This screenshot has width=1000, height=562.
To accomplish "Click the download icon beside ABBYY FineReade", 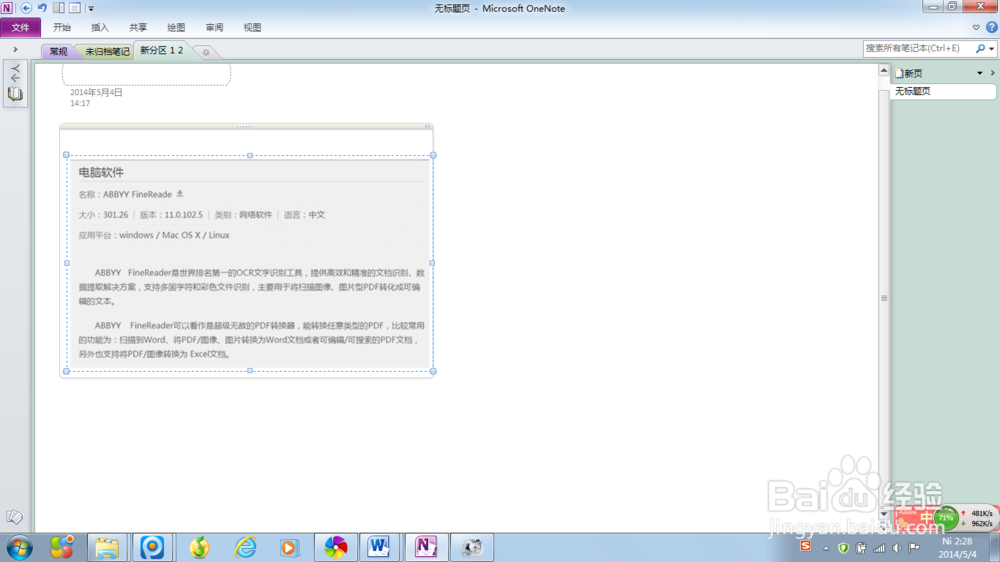I will [x=180, y=193].
